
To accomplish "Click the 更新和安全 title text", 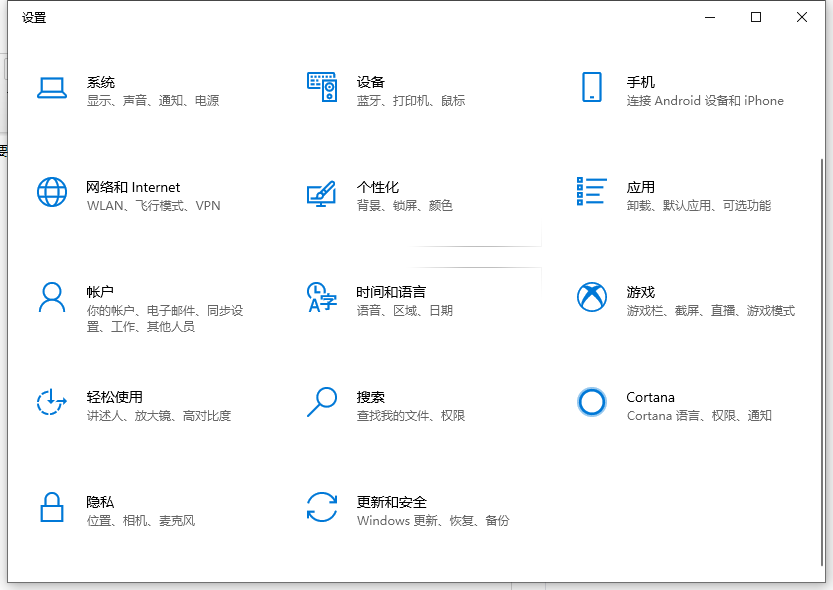I will 391,502.
